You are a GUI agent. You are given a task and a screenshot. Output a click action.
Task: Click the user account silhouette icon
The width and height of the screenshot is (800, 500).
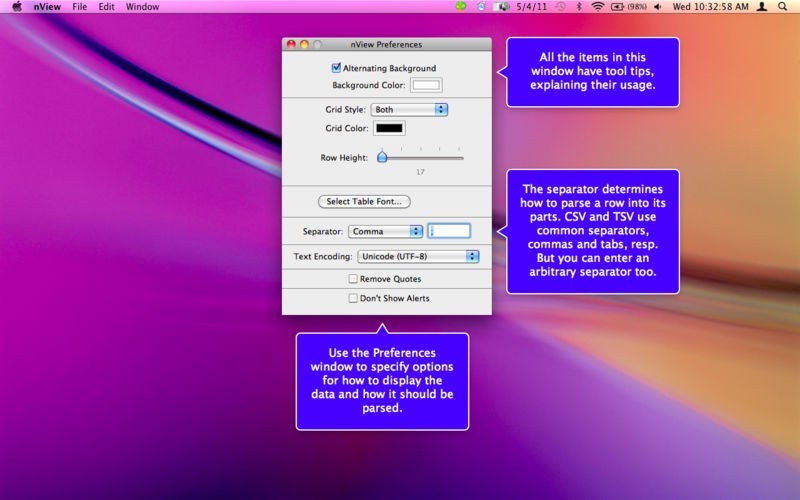(762, 7)
